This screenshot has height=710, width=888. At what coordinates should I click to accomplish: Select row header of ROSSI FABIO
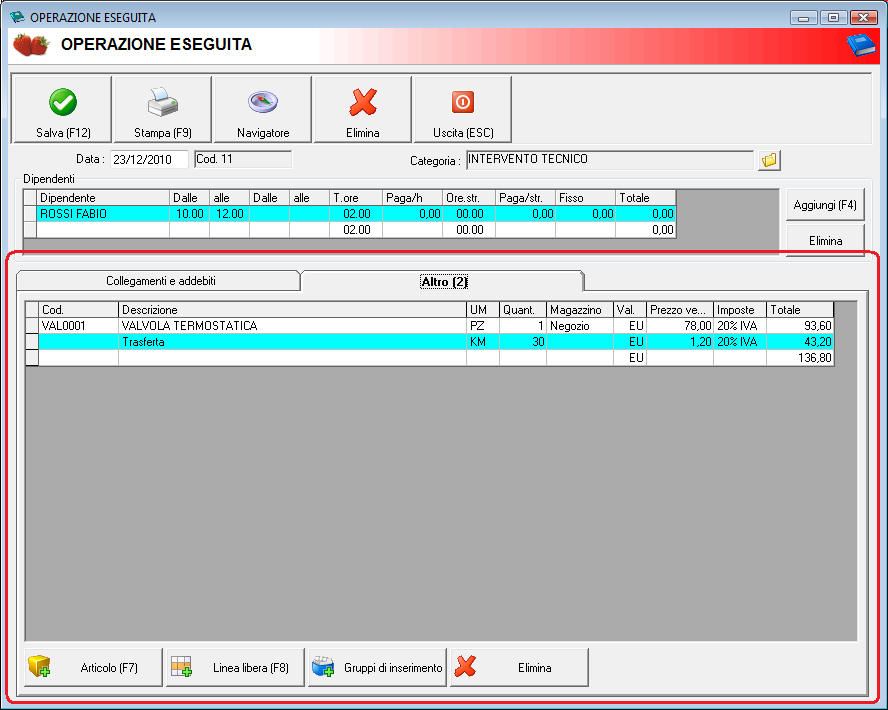pyautogui.click(x=30, y=213)
